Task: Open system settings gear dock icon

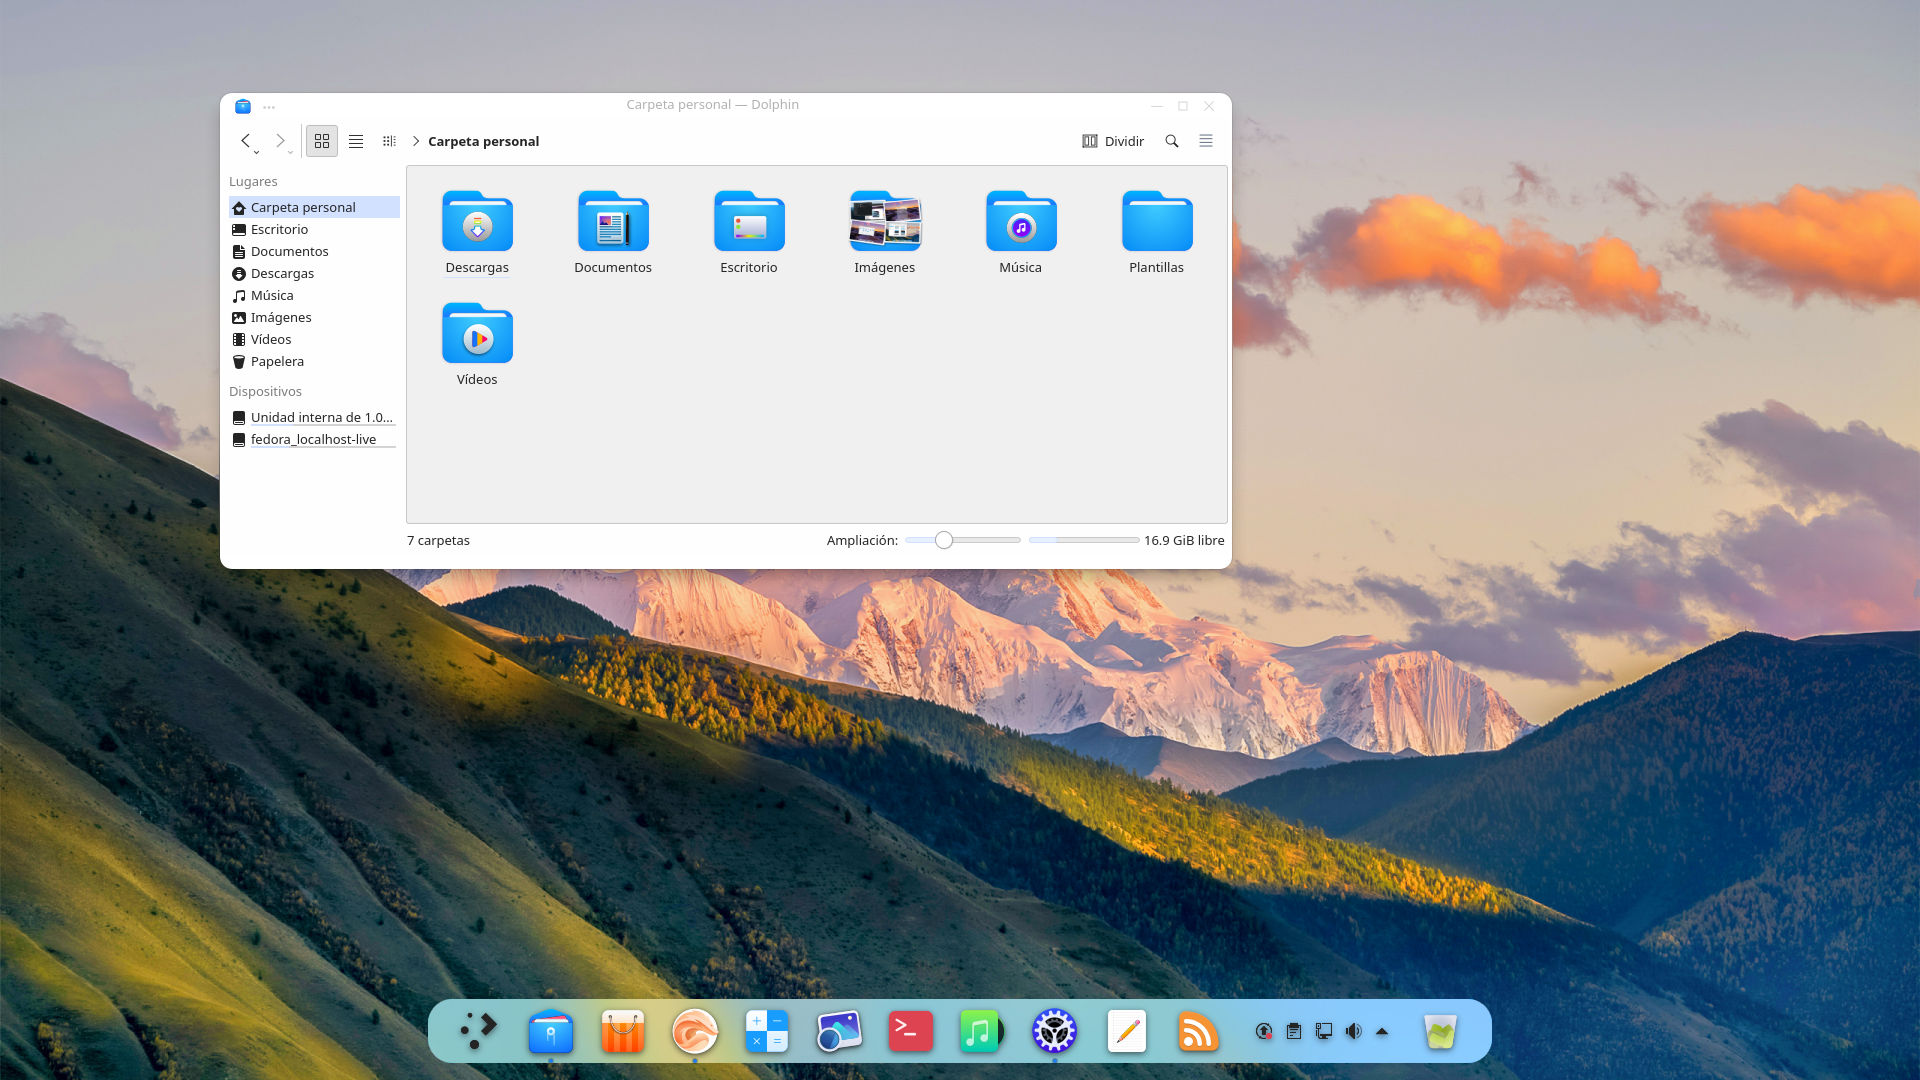Action: click(1054, 1031)
